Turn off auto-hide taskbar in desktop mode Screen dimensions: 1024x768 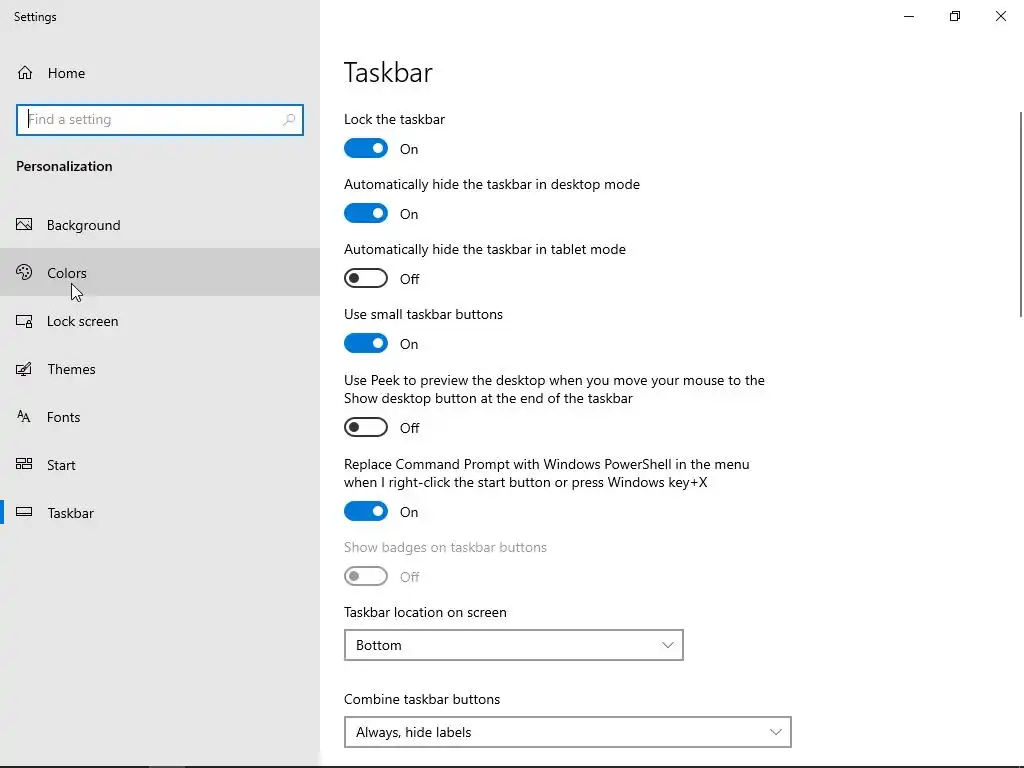tap(366, 214)
